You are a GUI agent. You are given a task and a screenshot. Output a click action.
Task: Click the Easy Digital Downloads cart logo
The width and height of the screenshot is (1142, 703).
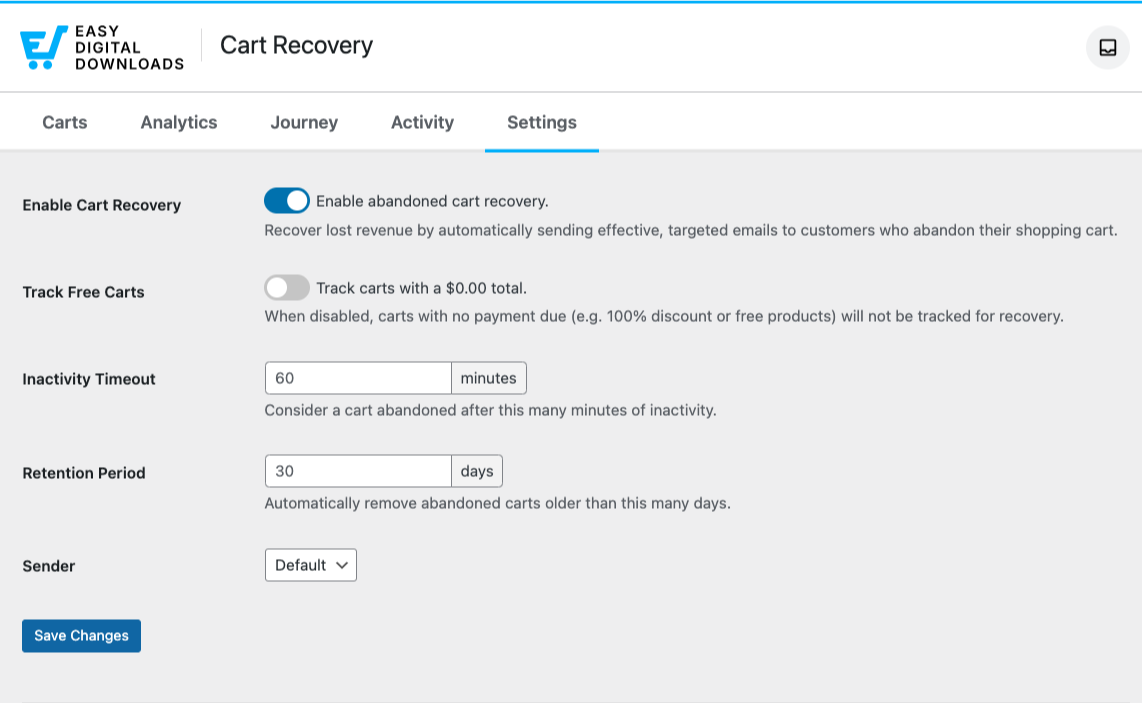click(44, 47)
